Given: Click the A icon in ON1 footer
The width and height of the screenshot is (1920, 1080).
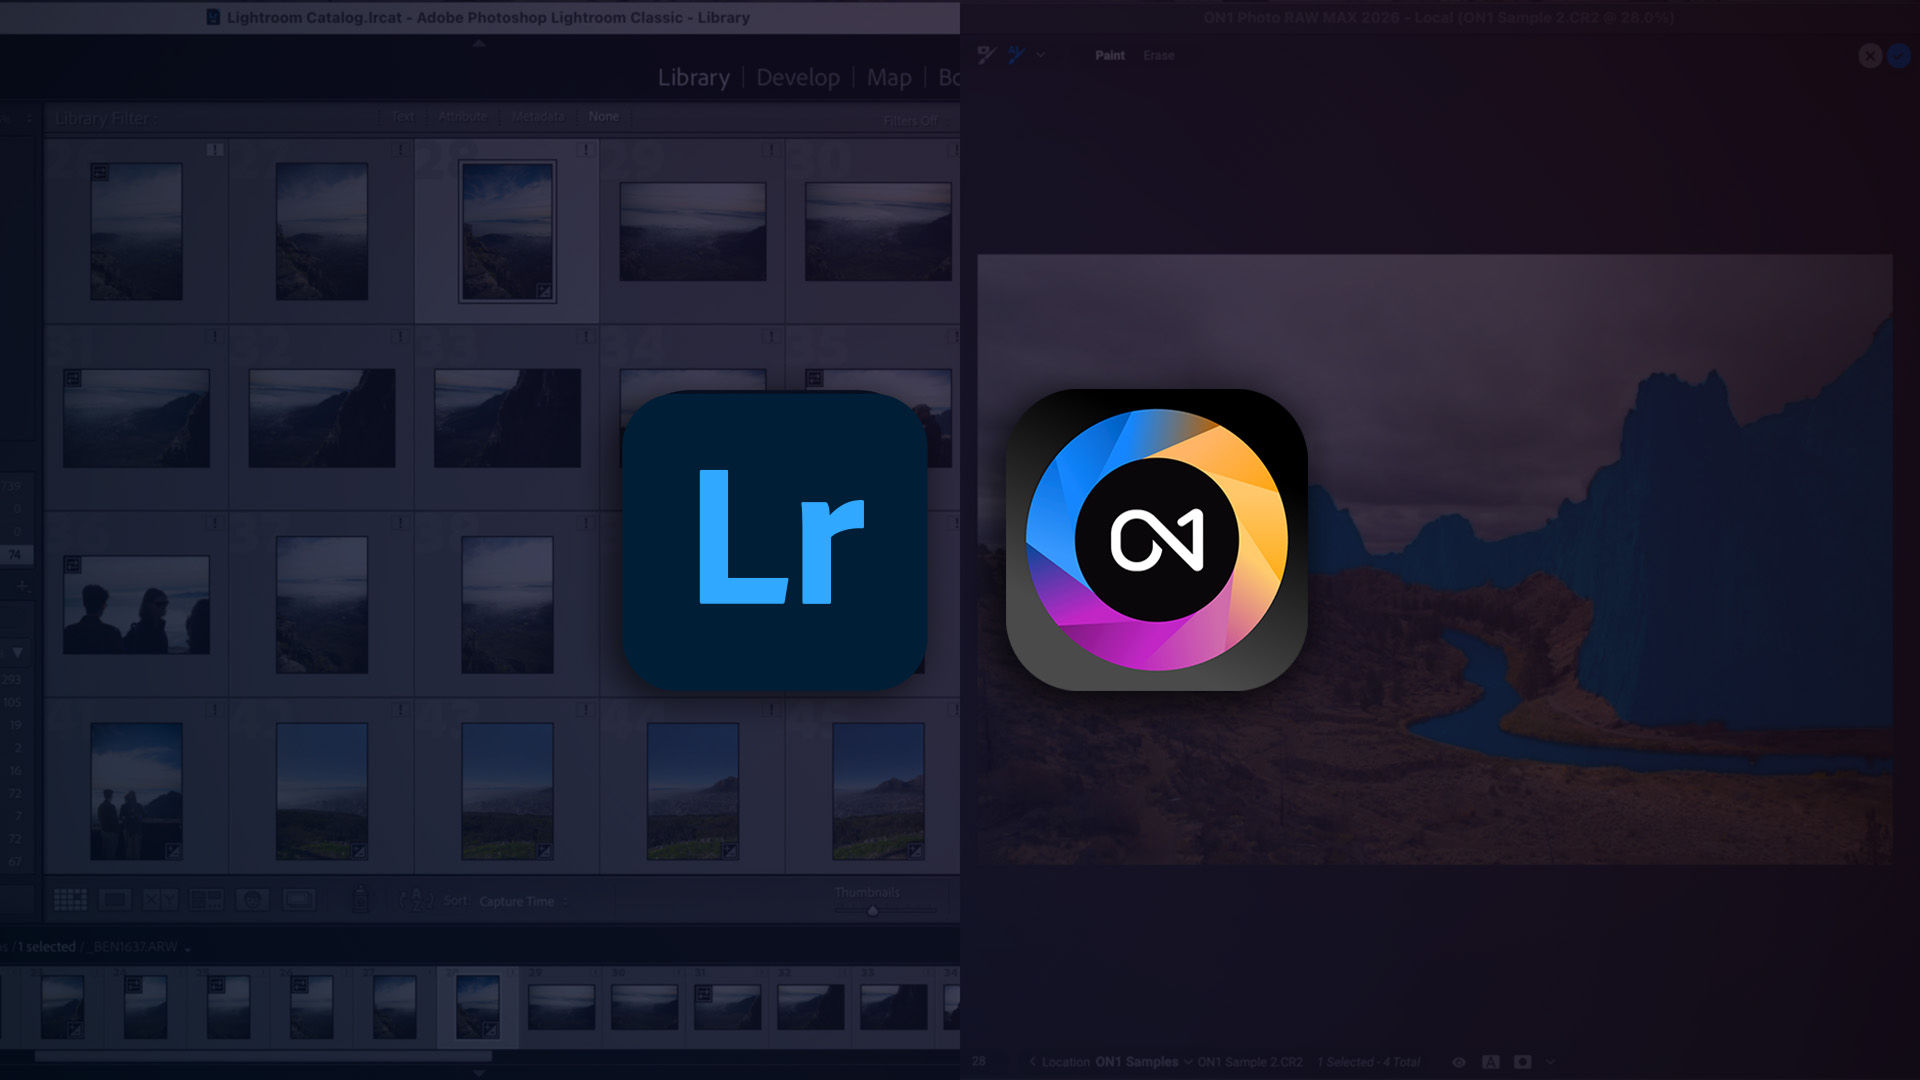Looking at the screenshot, I should [x=1491, y=1062].
